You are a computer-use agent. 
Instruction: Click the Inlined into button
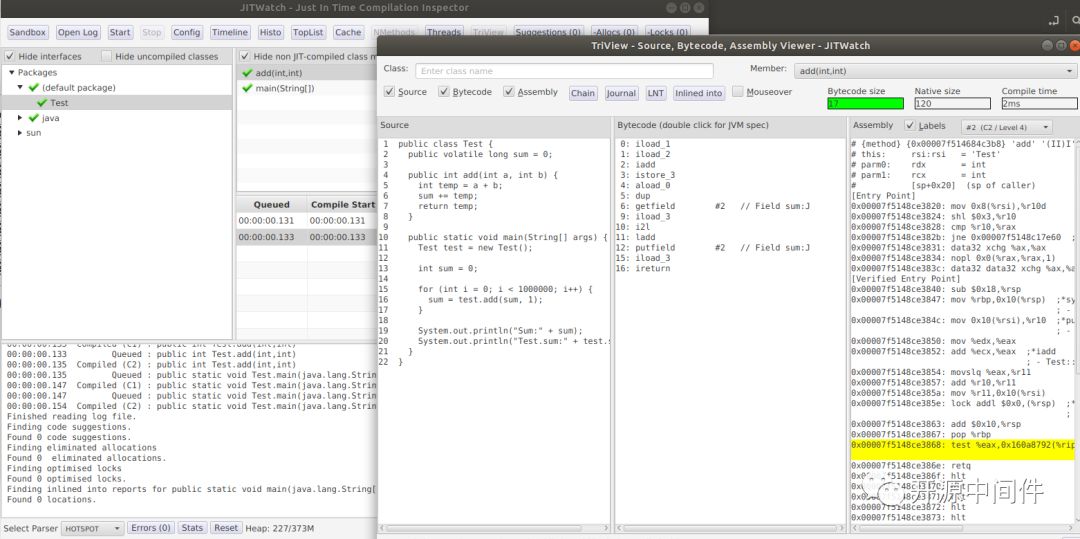point(698,93)
